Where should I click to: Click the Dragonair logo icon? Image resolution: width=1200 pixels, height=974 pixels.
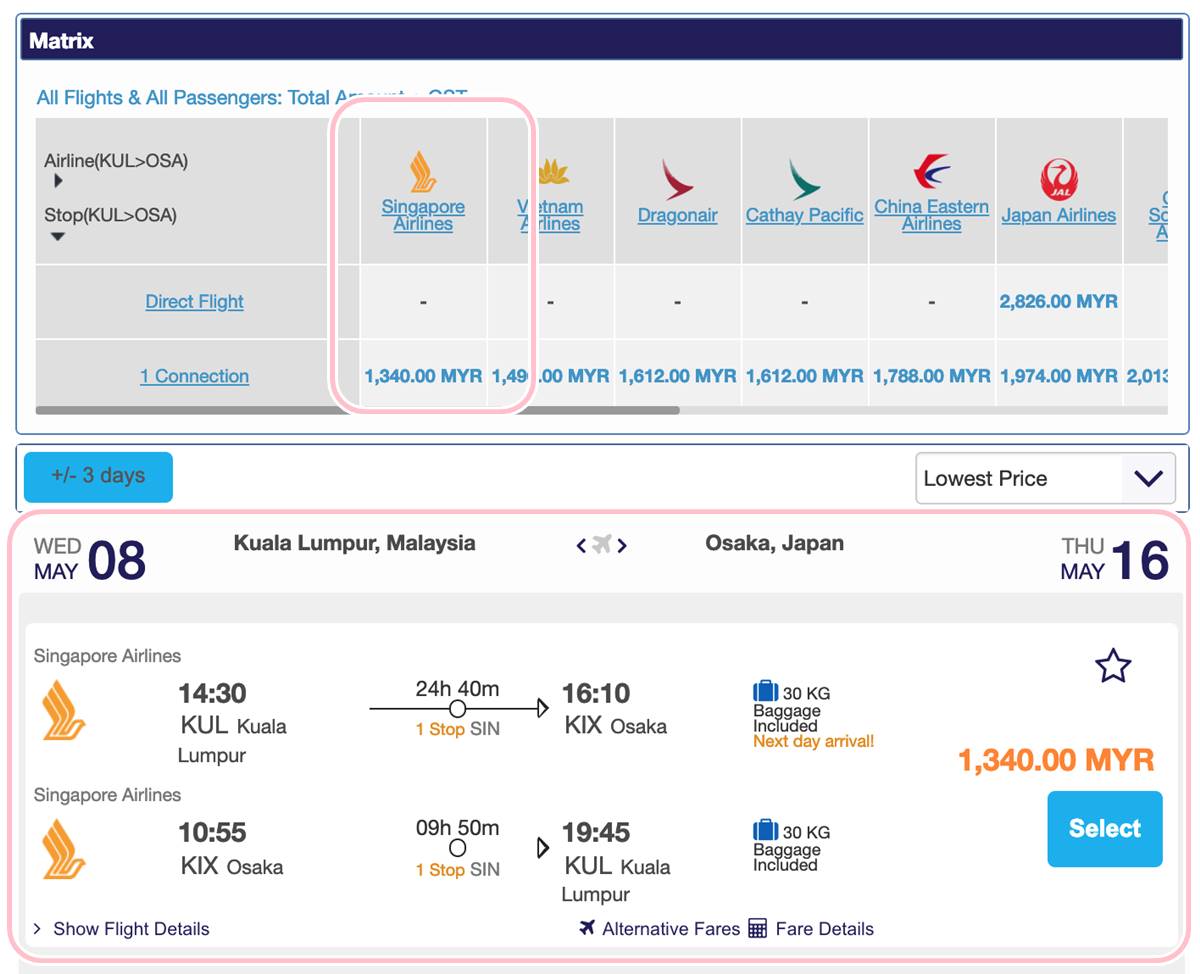tap(677, 180)
